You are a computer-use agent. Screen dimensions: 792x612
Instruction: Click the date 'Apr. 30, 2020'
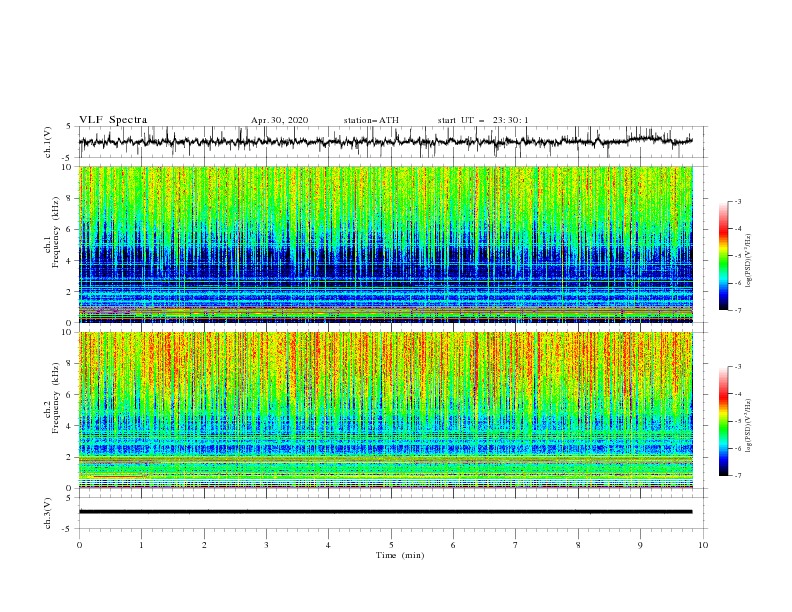coord(279,120)
